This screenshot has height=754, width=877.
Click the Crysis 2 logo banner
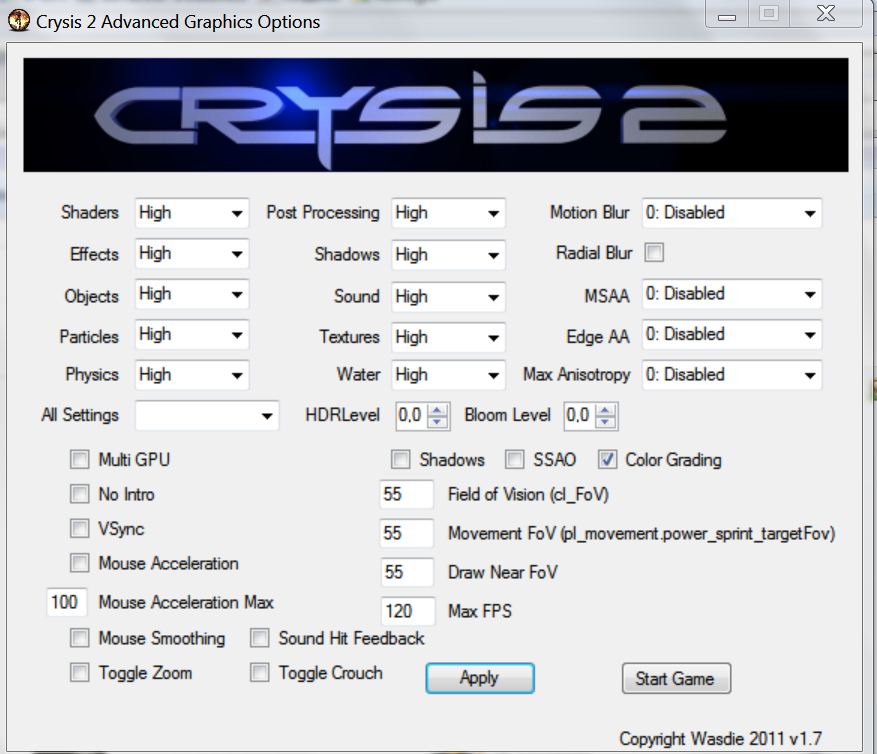pos(436,115)
